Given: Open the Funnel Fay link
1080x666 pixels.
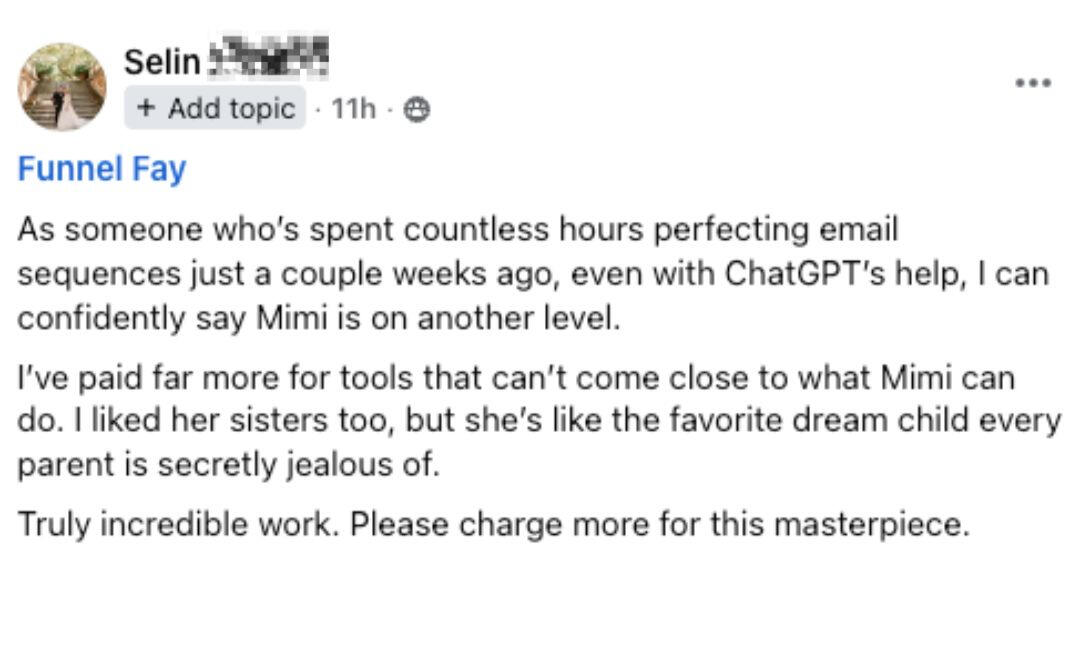Looking at the screenshot, I should point(101,169).
